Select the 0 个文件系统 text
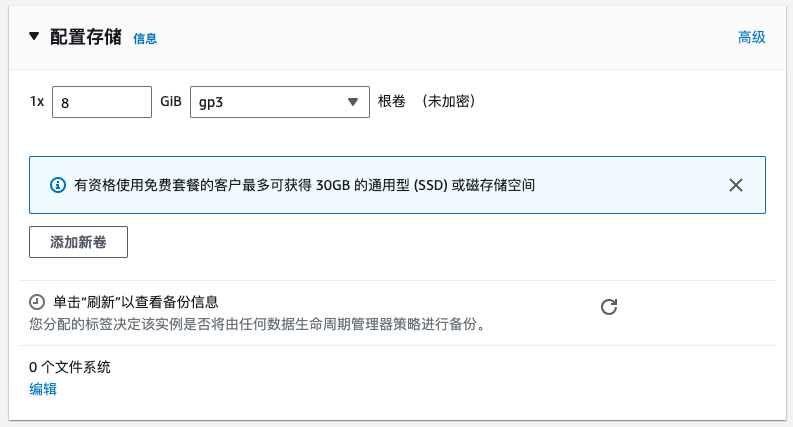 (x=70, y=367)
